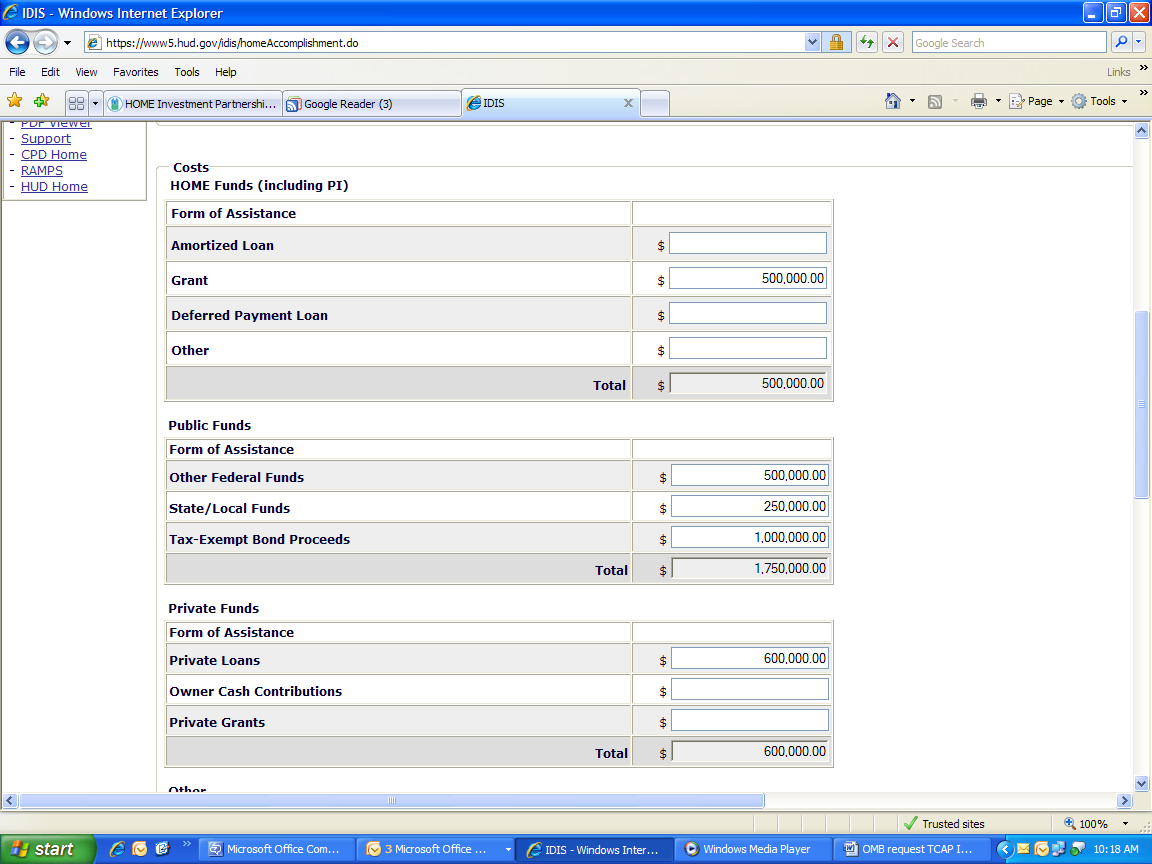Click the scroll right arrow button
1152x864 pixels.
1124,800
